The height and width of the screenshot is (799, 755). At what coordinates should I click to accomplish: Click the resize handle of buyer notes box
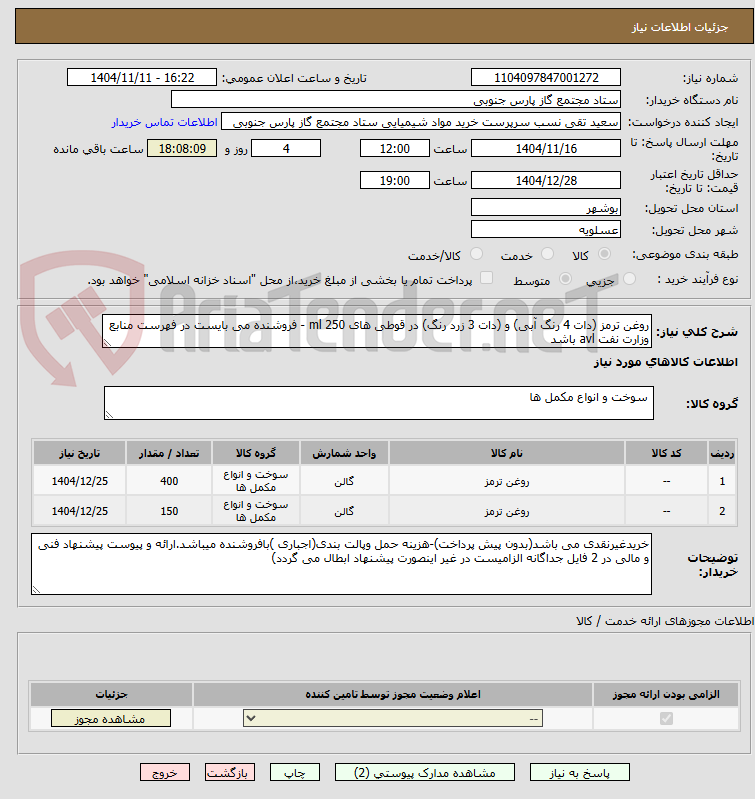[36, 590]
